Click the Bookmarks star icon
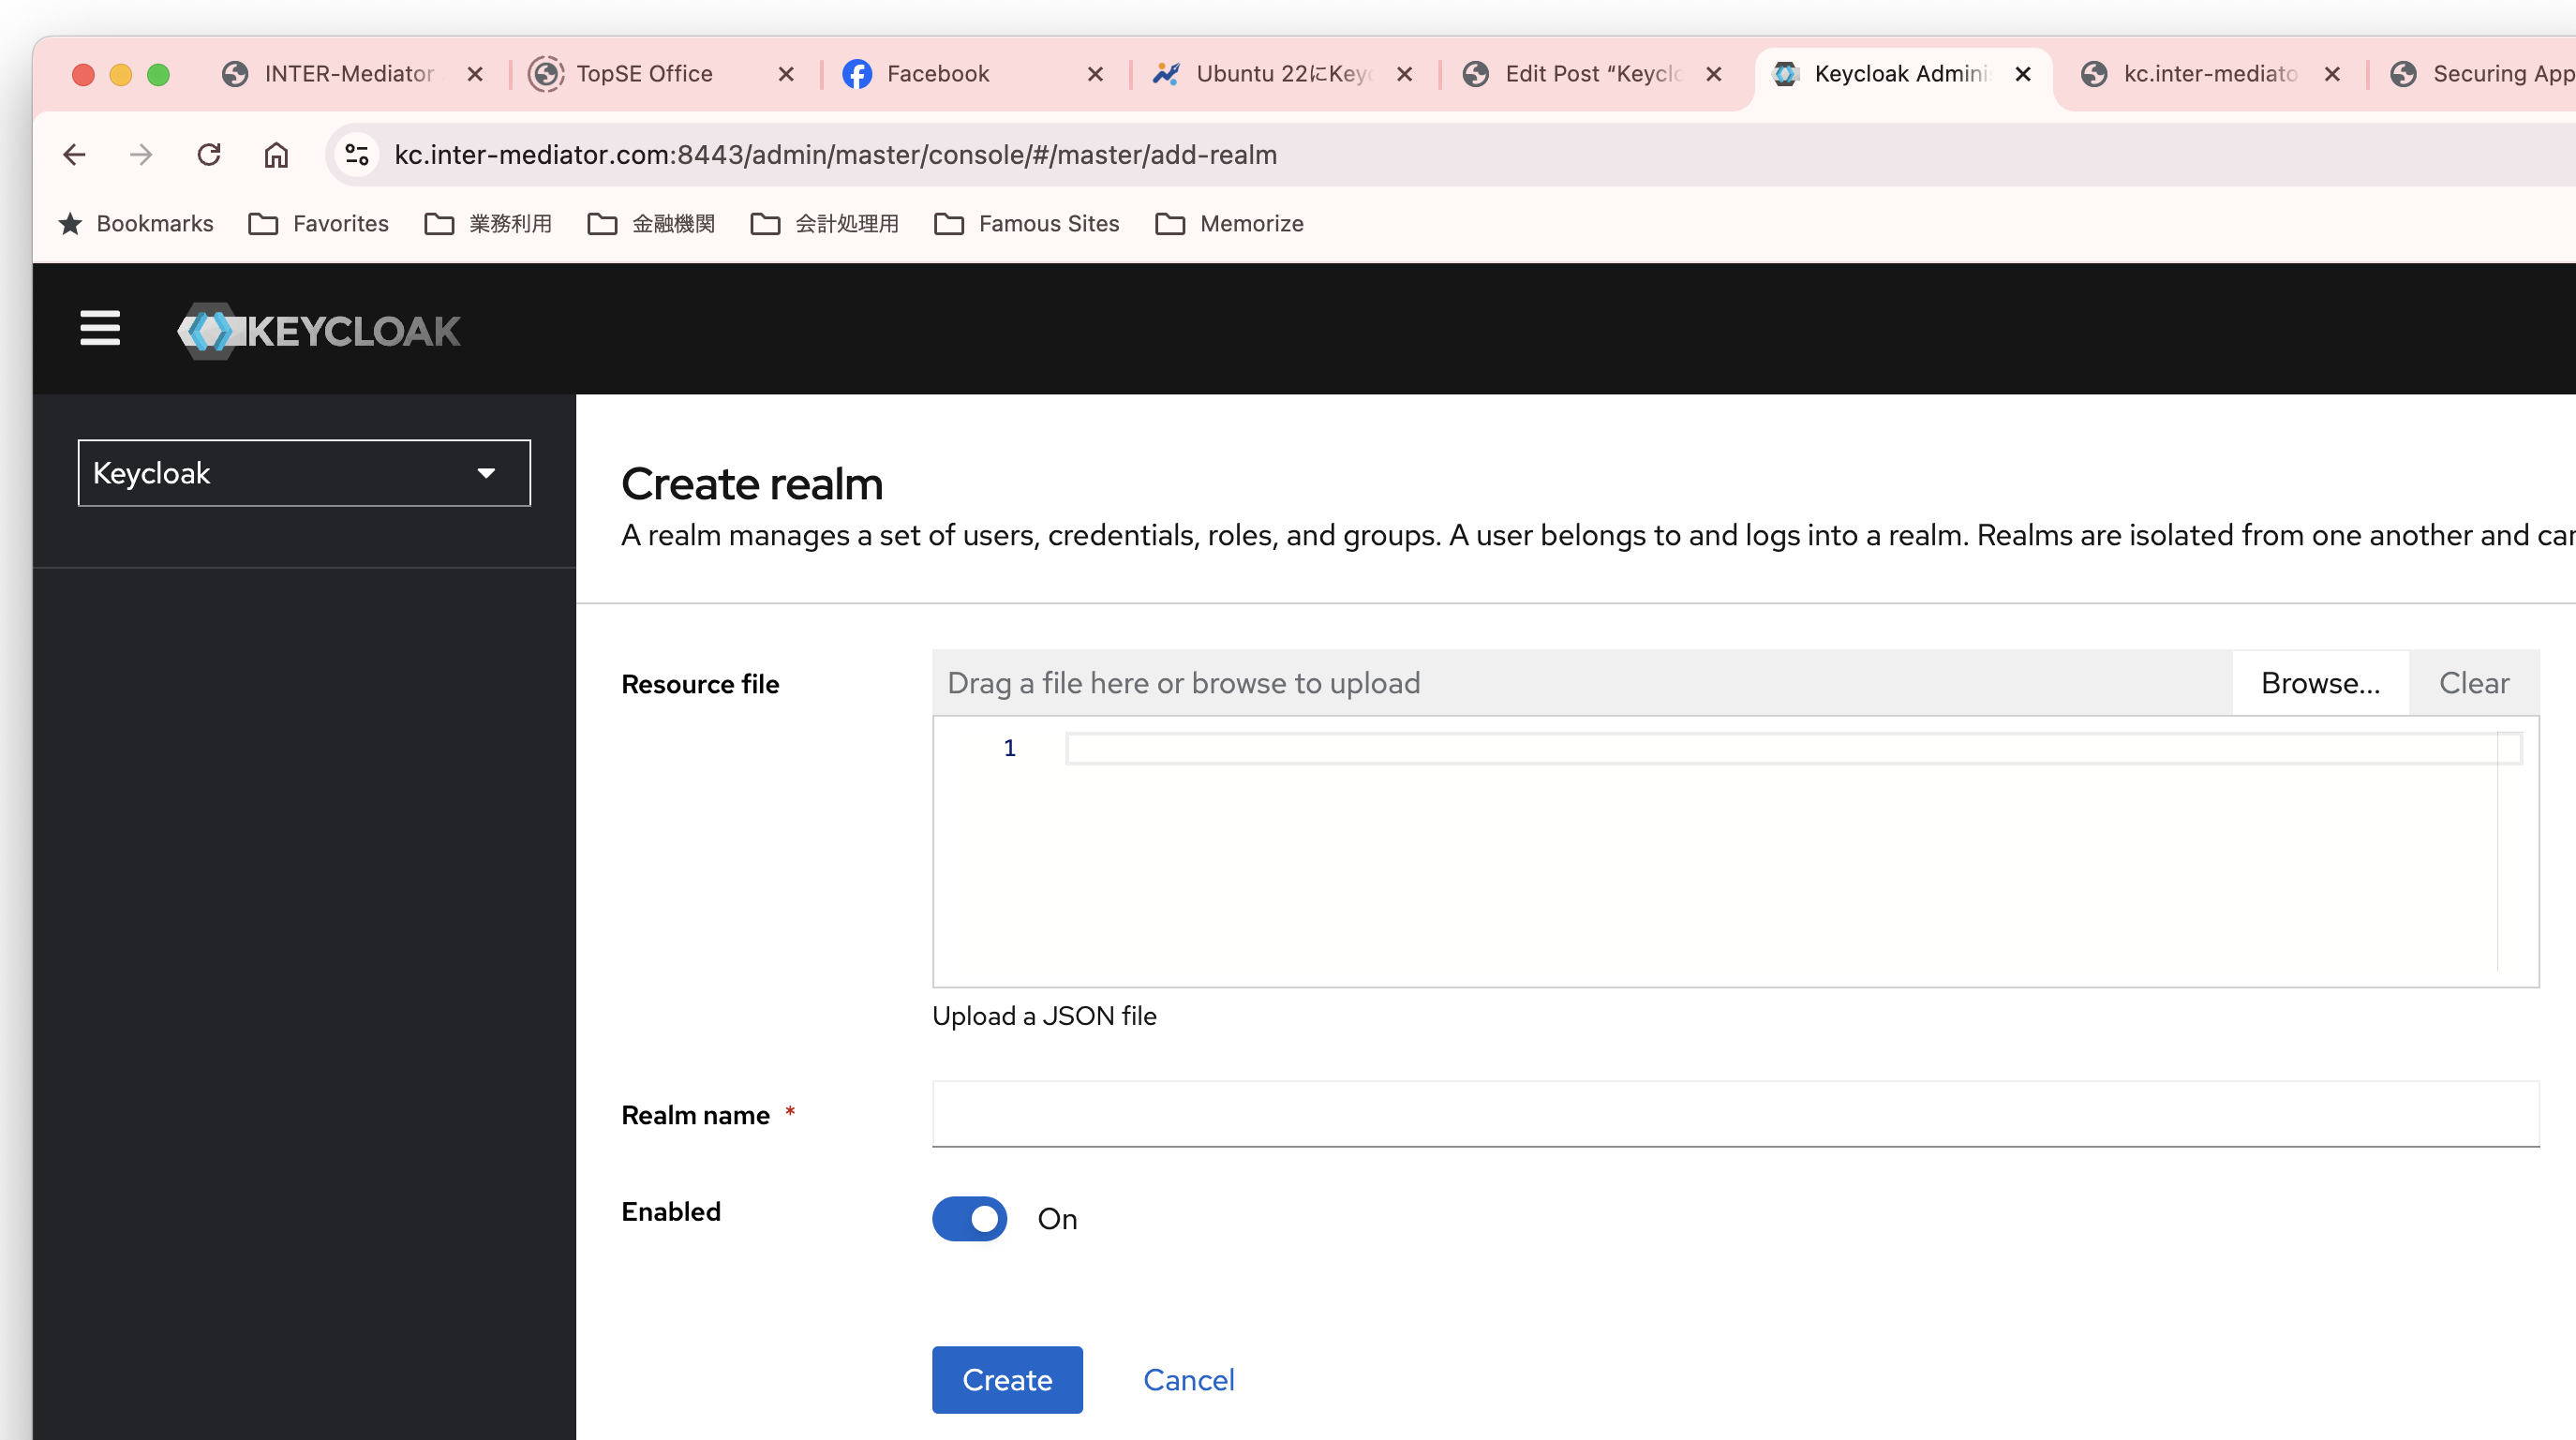The image size is (2576, 1440). coord(71,223)
